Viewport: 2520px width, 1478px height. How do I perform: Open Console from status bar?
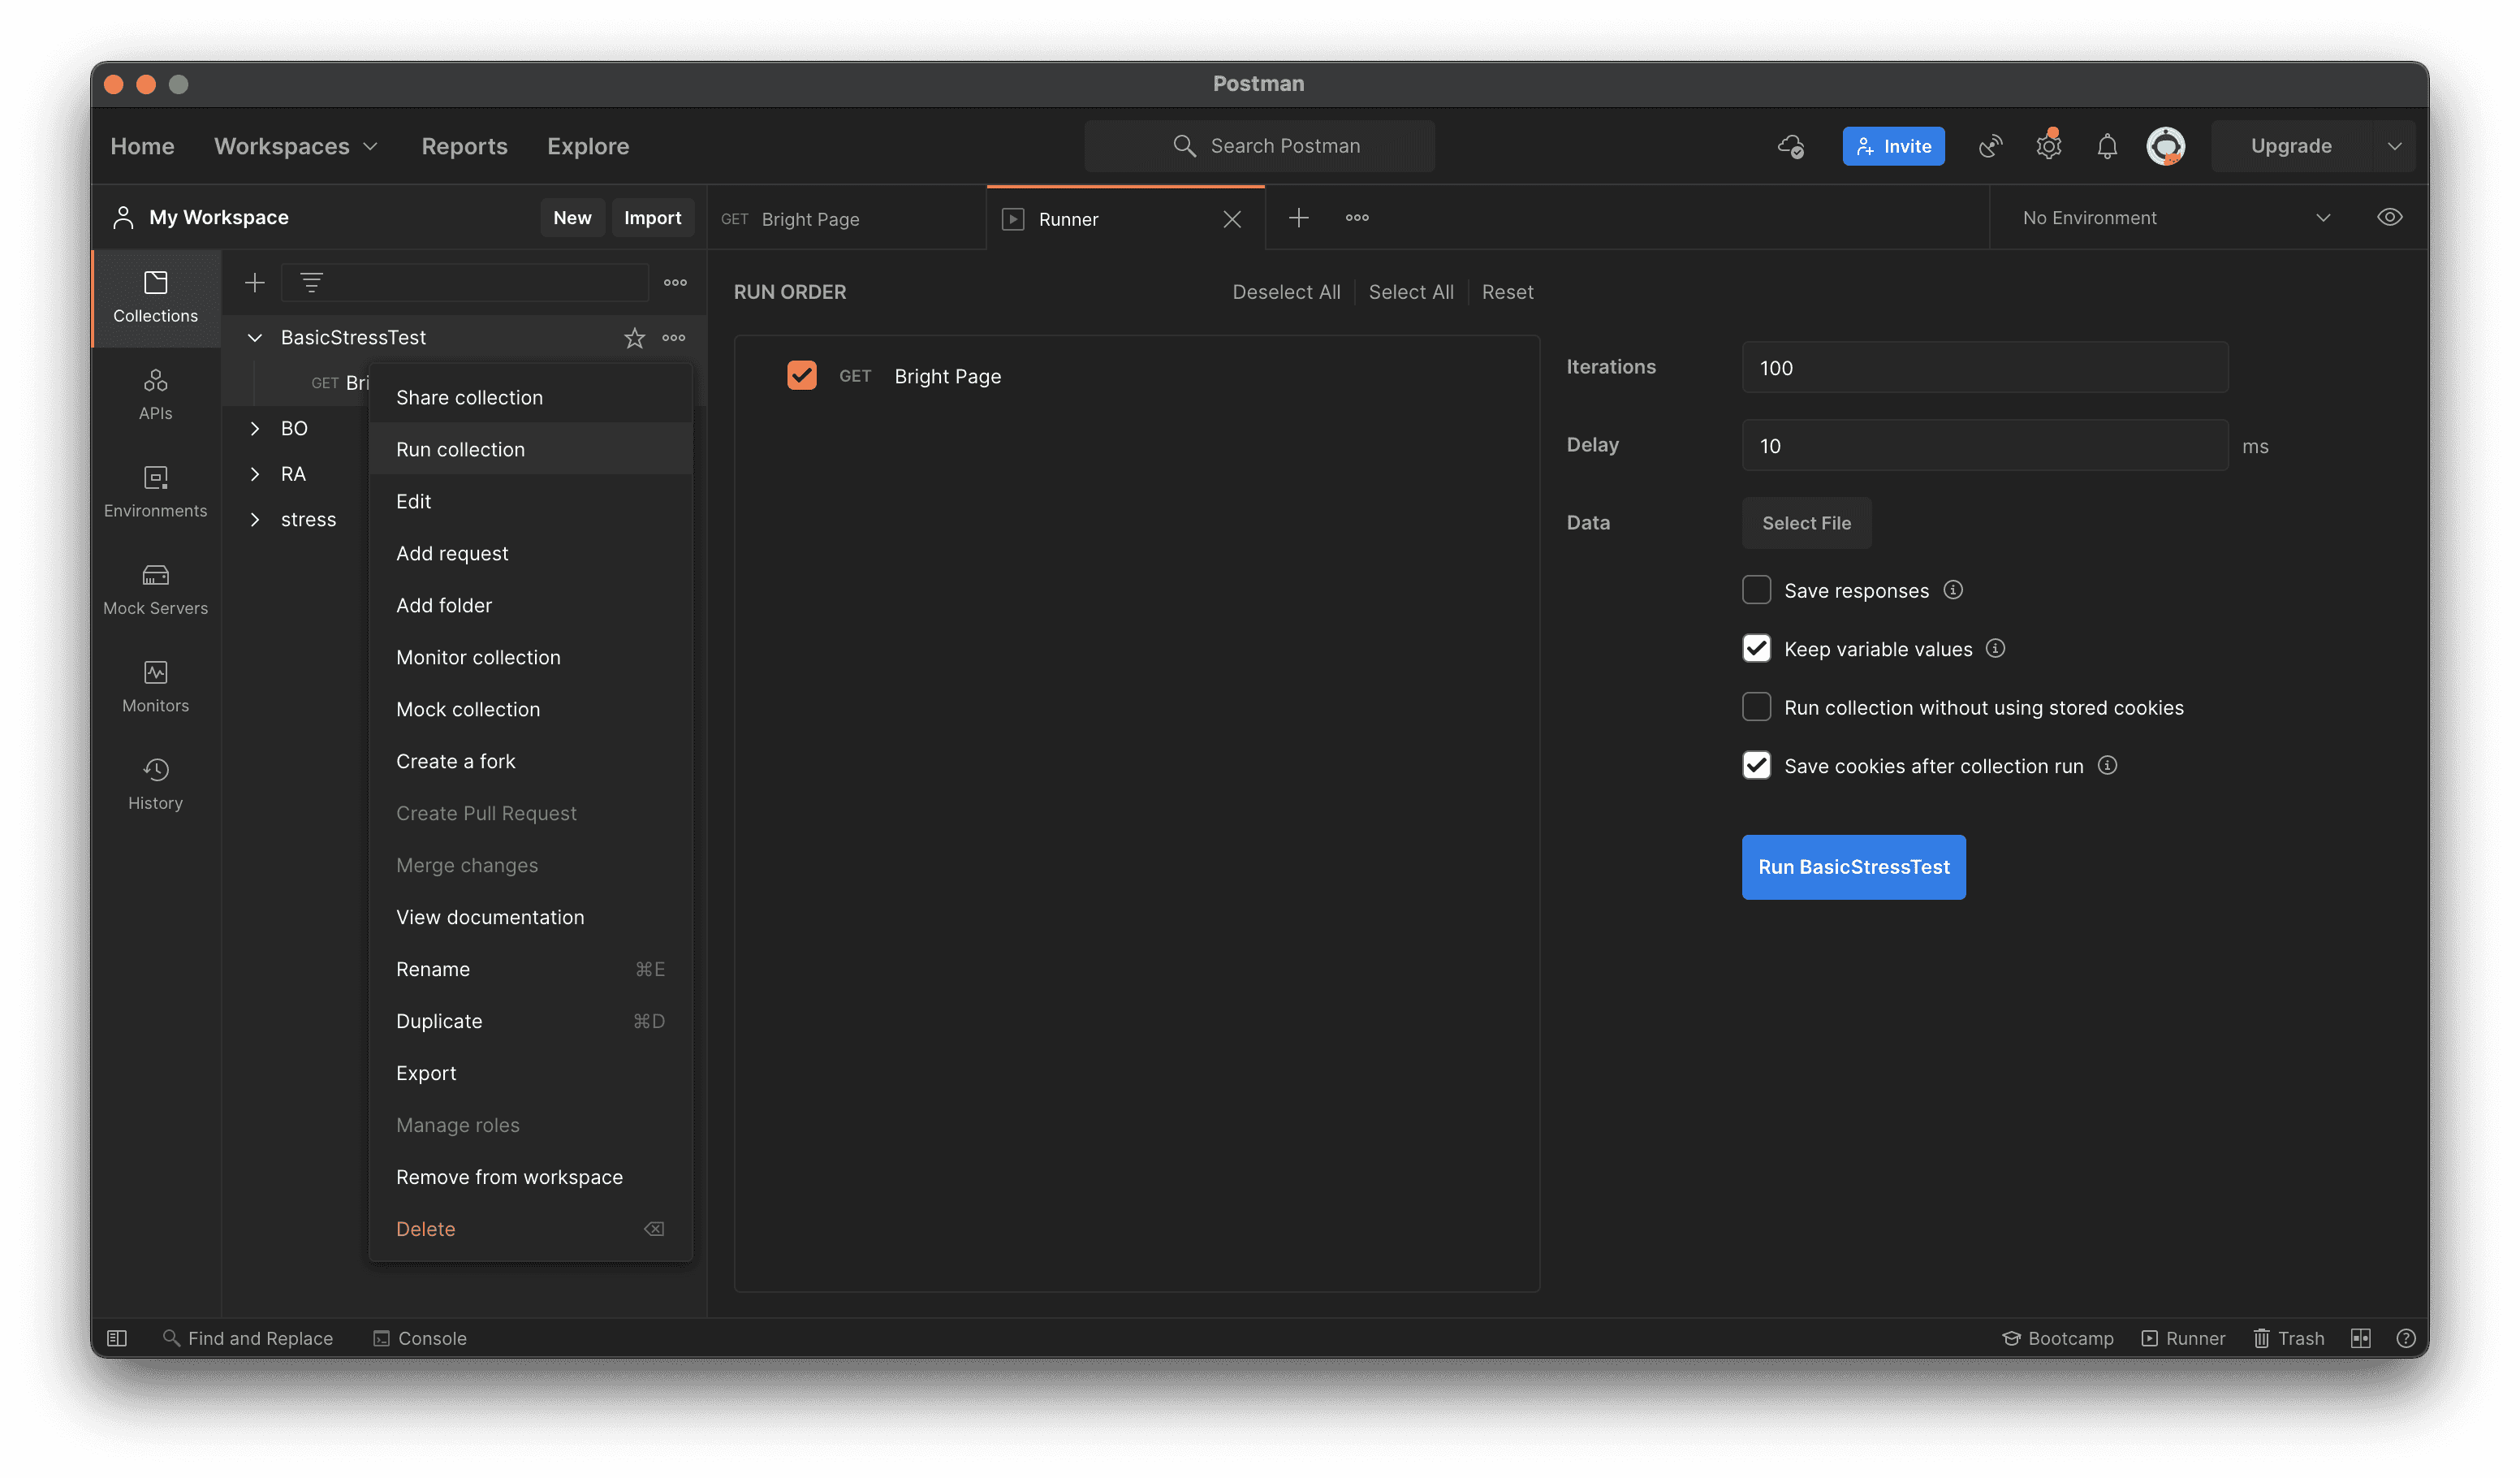[420, 1338]
